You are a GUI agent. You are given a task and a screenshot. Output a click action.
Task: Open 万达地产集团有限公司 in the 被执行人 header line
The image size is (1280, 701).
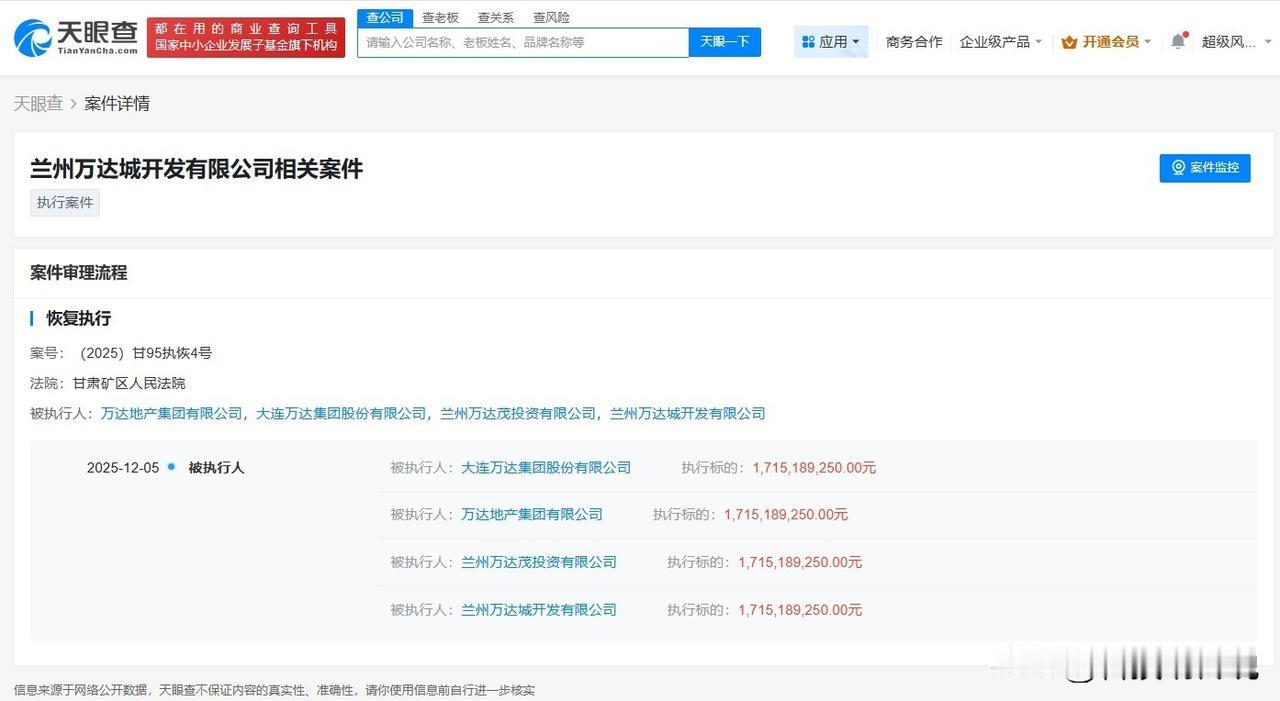[171, 413]
